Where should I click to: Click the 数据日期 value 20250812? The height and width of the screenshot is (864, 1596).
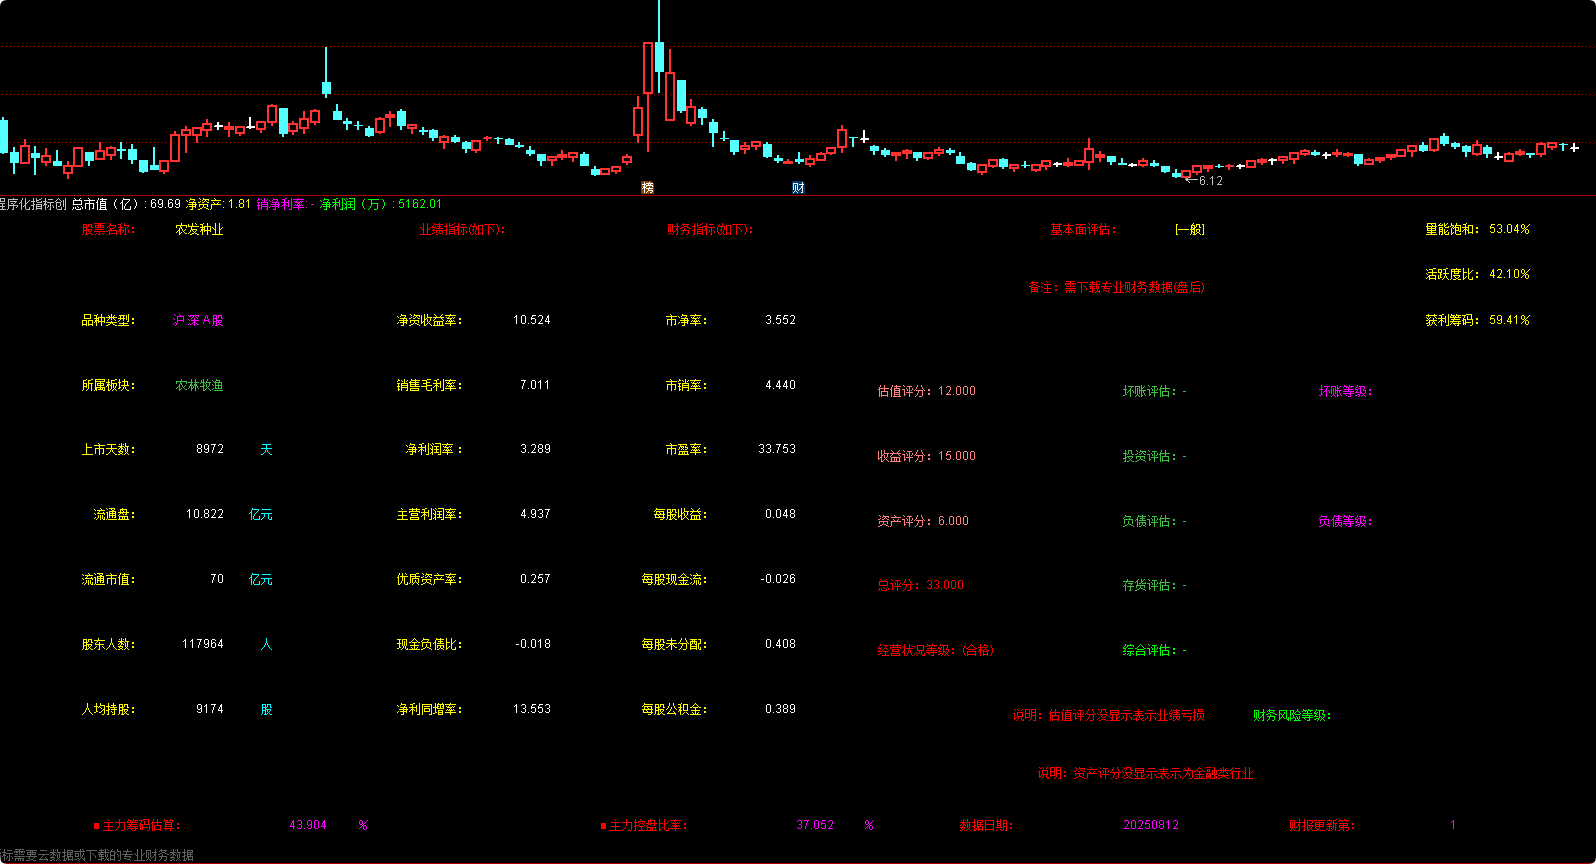(x=1150, y=826)
